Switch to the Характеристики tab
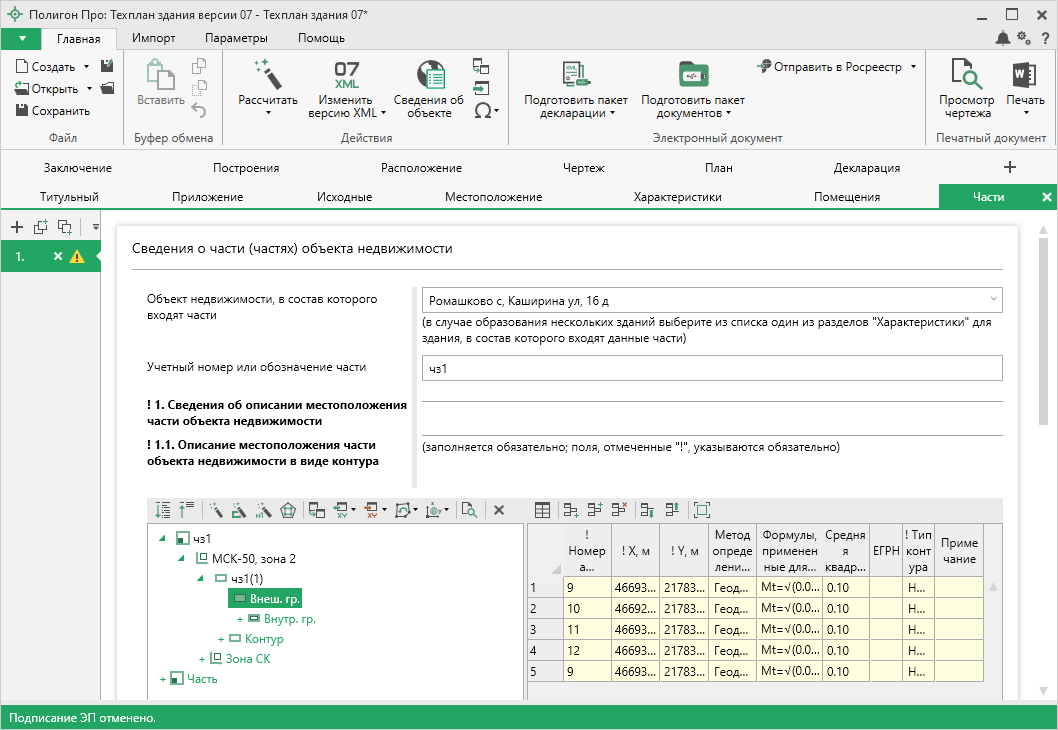The image size is (1058, 730). point(677,197)
